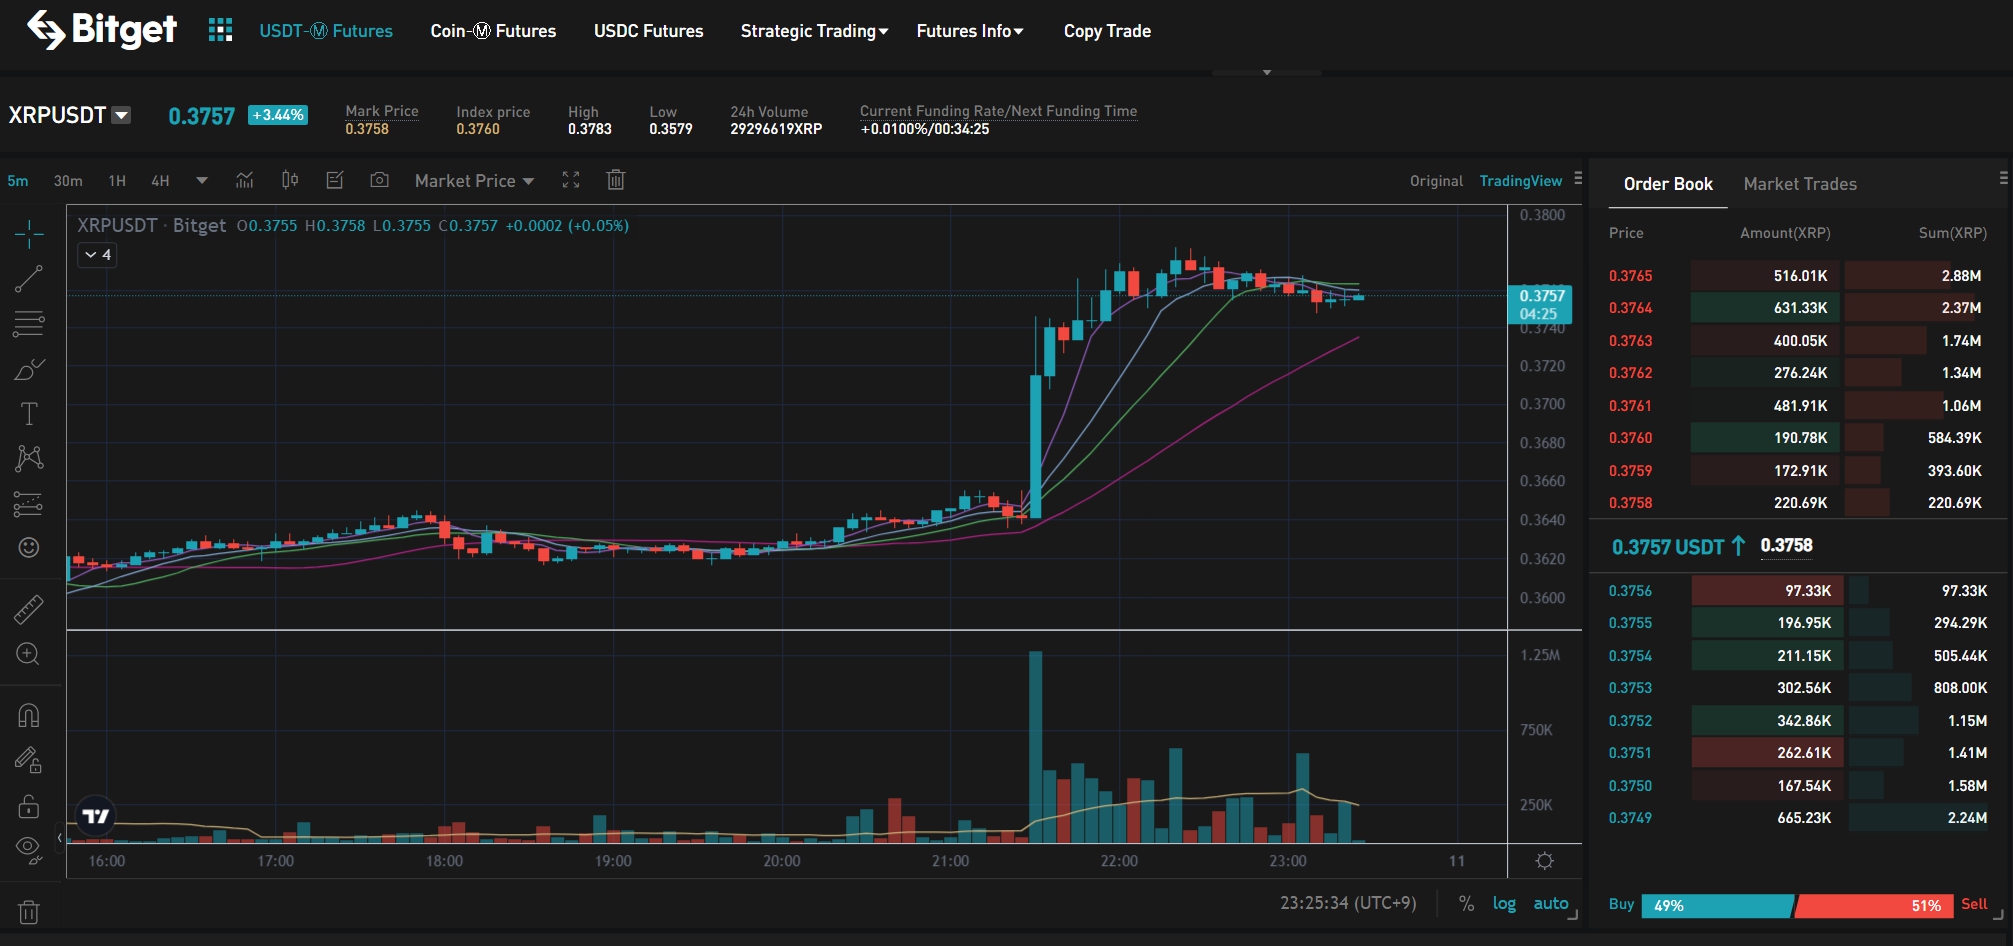Open the Fibonacci retracement lines tool
Image resolution: width=2013 pixels, height=946 pixels.
[29, 324]
